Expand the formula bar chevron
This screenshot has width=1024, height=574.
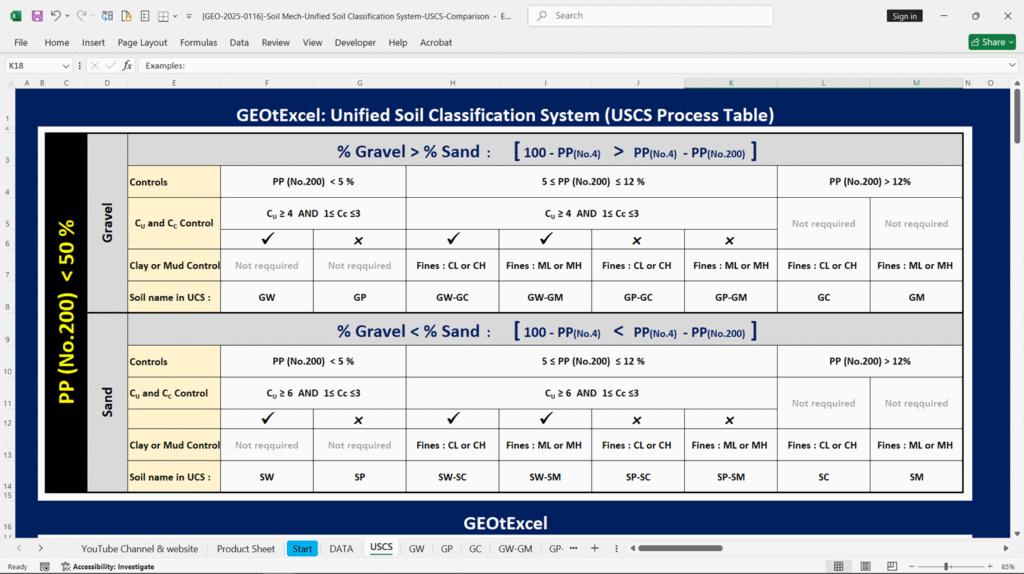point(1012,65)
